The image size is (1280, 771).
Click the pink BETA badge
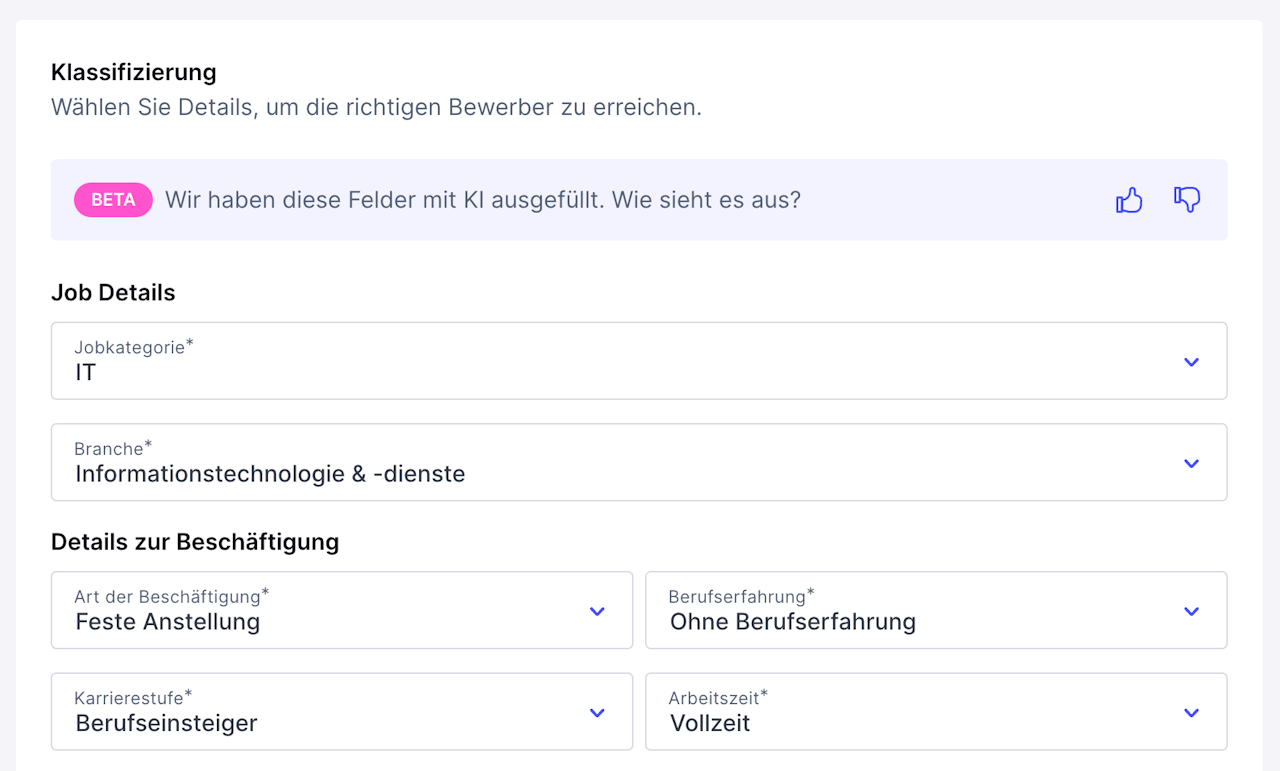113,200
